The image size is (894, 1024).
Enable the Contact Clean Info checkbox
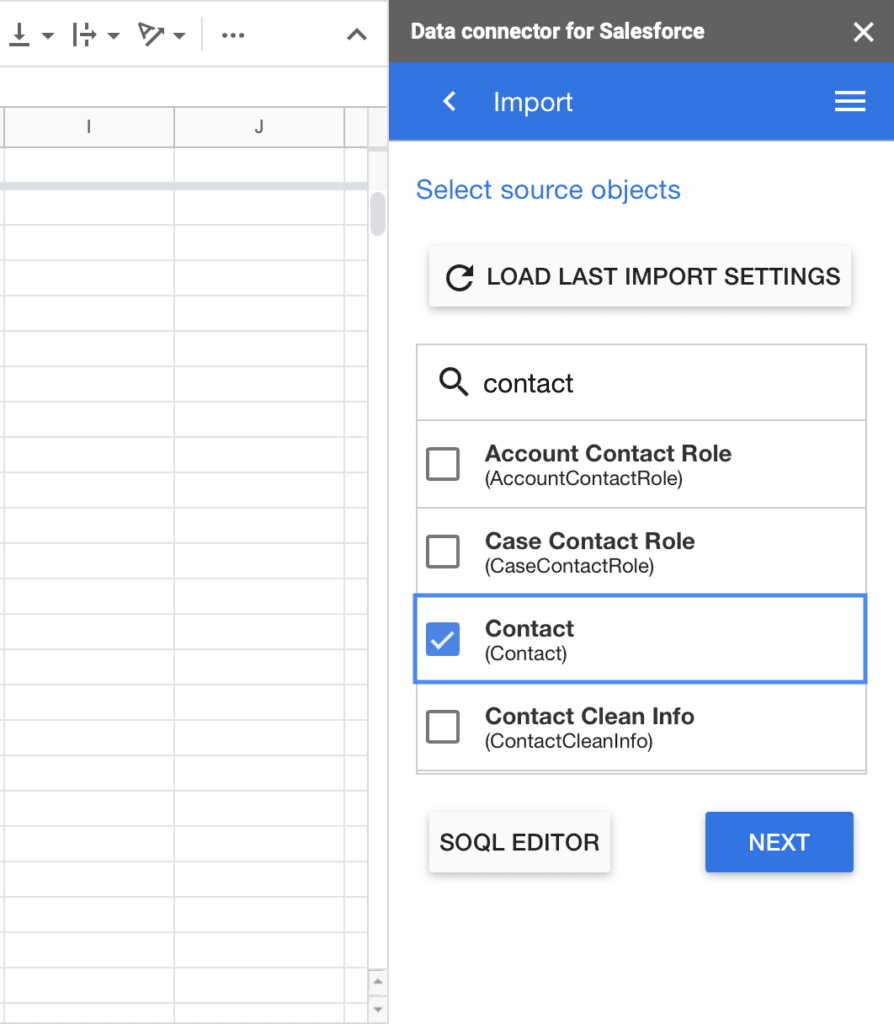pos(443,727)
